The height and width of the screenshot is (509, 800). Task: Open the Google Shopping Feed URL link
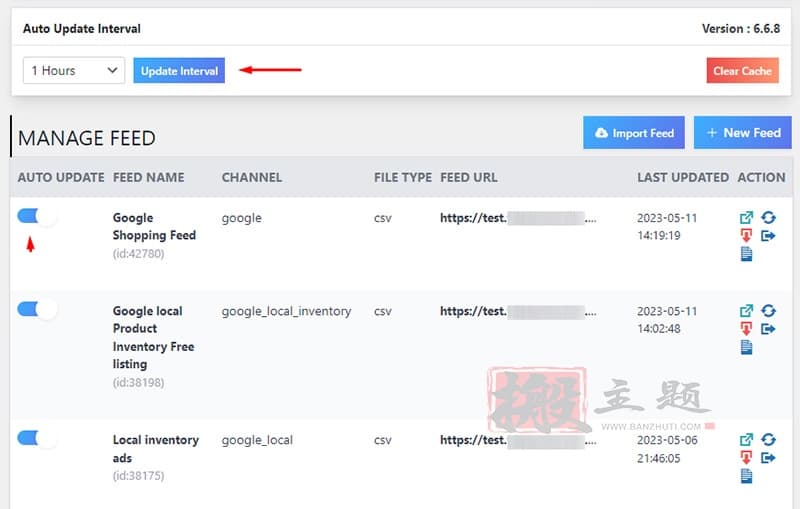518,218
